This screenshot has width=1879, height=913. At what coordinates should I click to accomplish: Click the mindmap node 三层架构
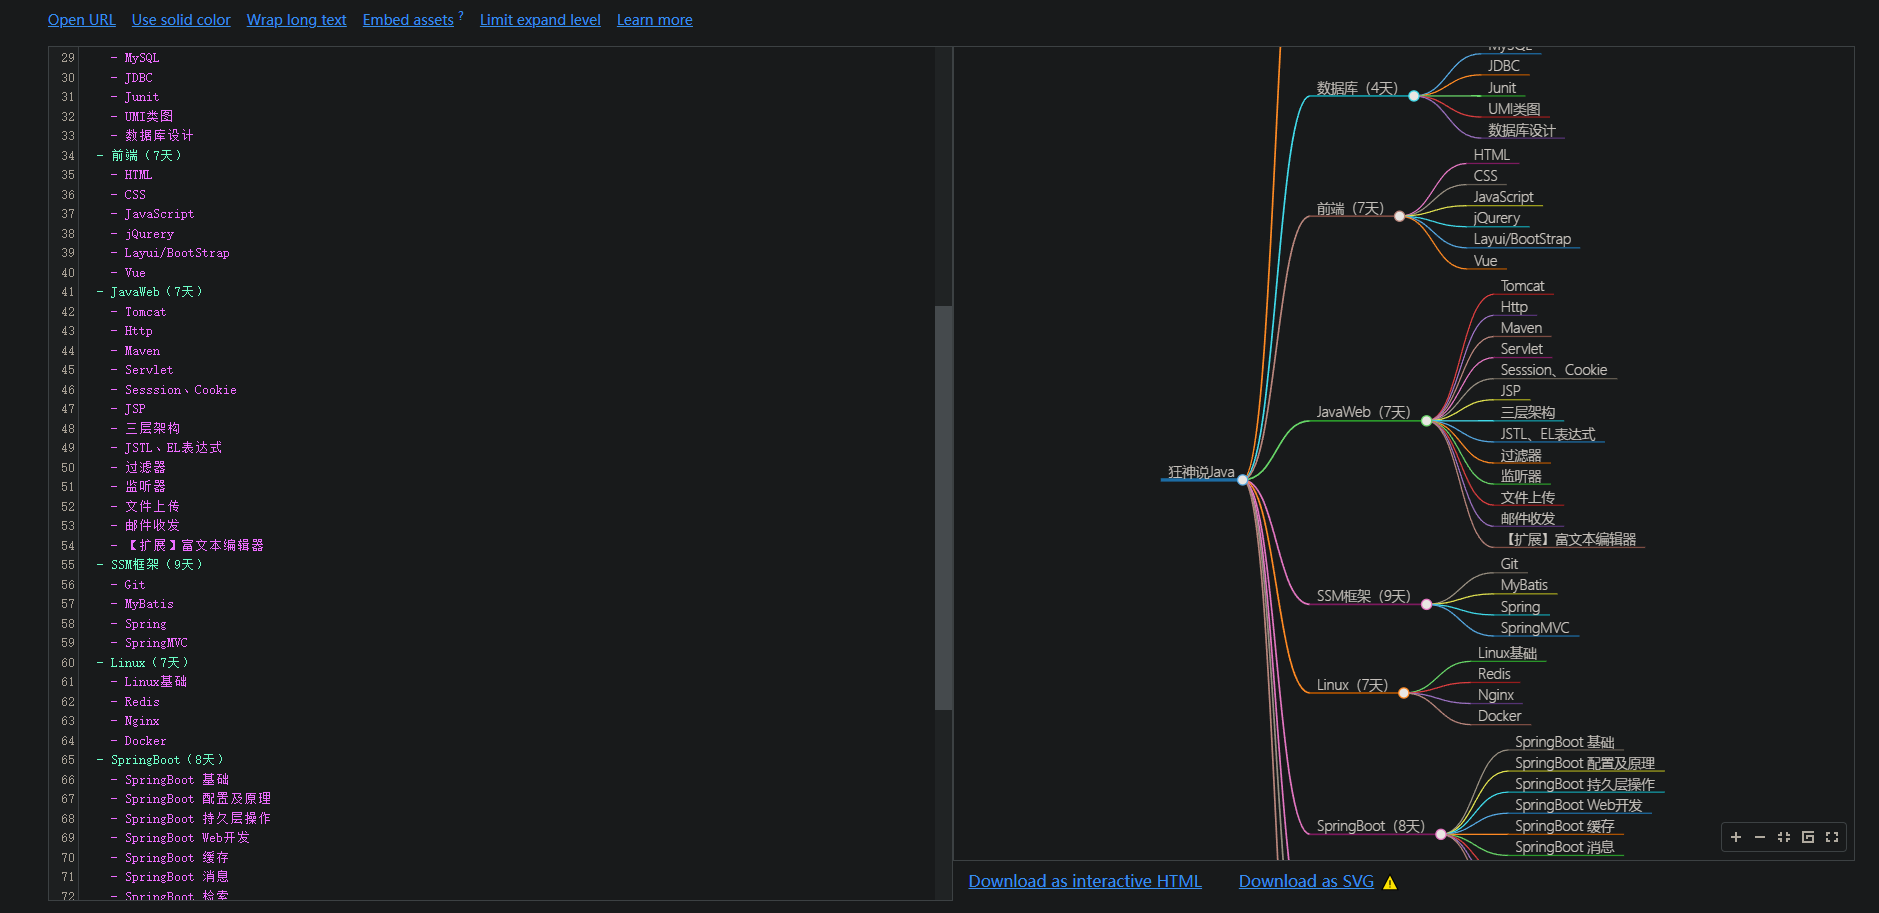pos(1527,412)
